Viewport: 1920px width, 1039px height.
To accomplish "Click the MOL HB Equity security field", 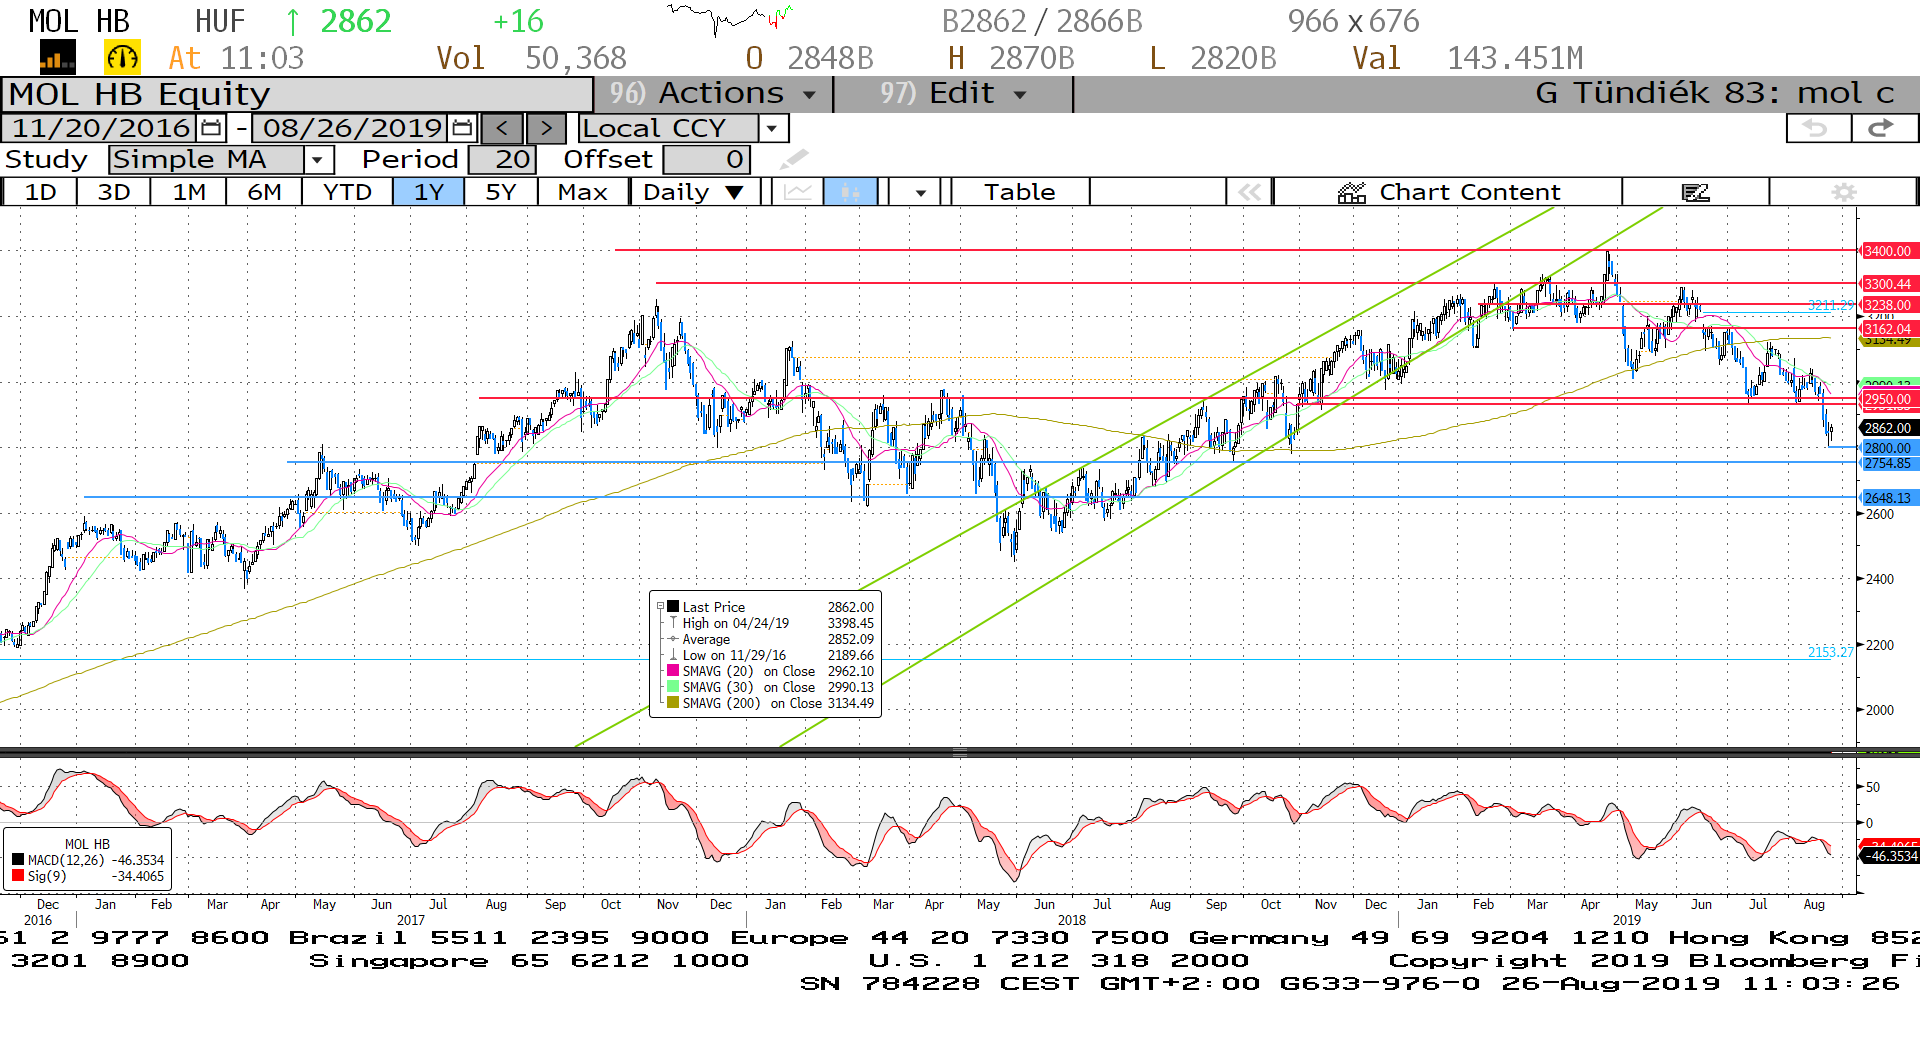I will point(297,94).
